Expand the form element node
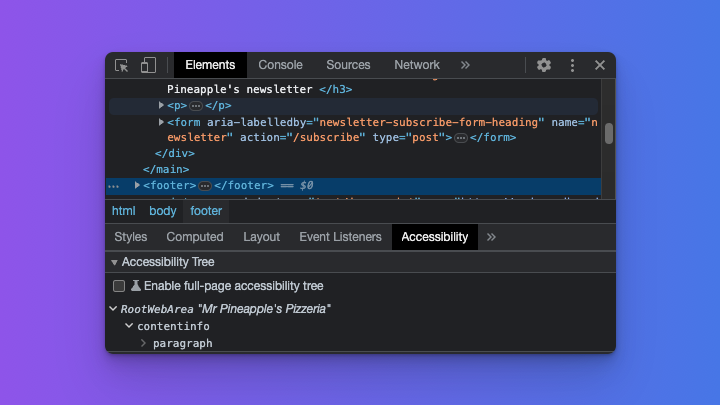Image resolution: width=720 pixels, height=405 pixels. [162, 122]
